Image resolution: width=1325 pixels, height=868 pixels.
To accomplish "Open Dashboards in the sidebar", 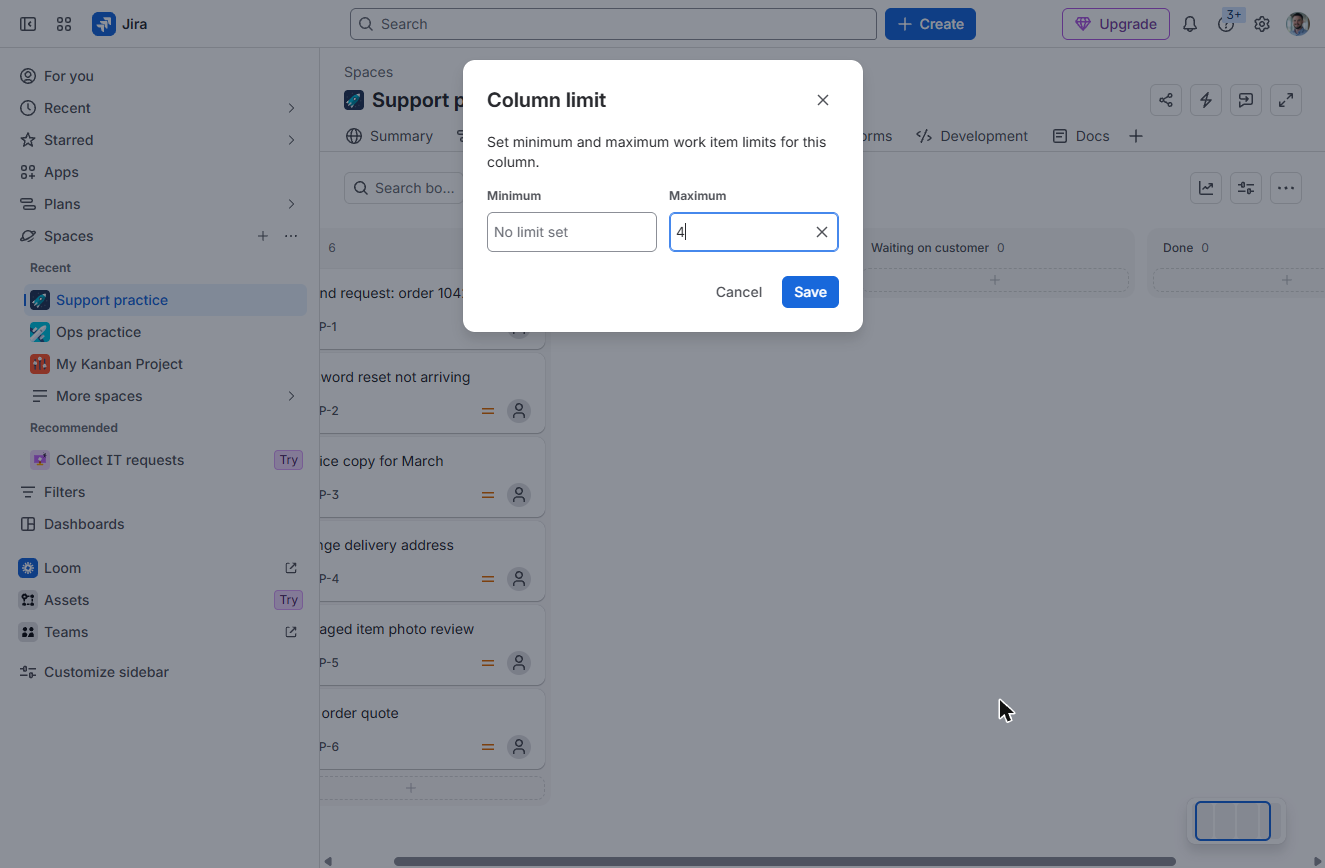I will [161, 524].
